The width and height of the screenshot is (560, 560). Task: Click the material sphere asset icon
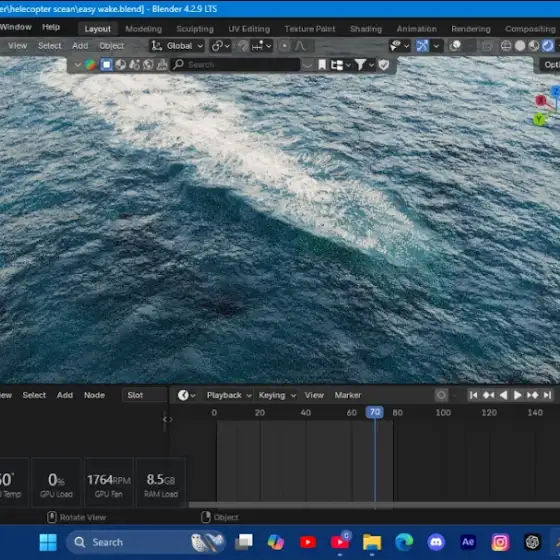click(120, 65)
